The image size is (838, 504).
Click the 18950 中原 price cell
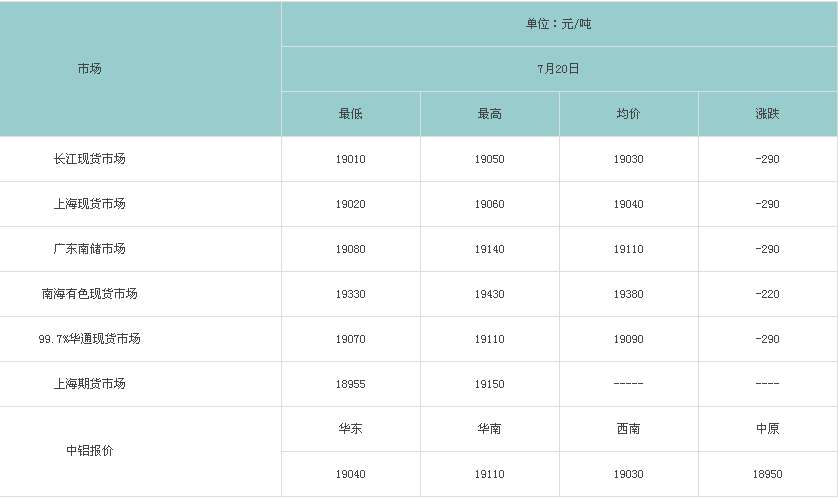pyautogui.click(x=767, y=475)
